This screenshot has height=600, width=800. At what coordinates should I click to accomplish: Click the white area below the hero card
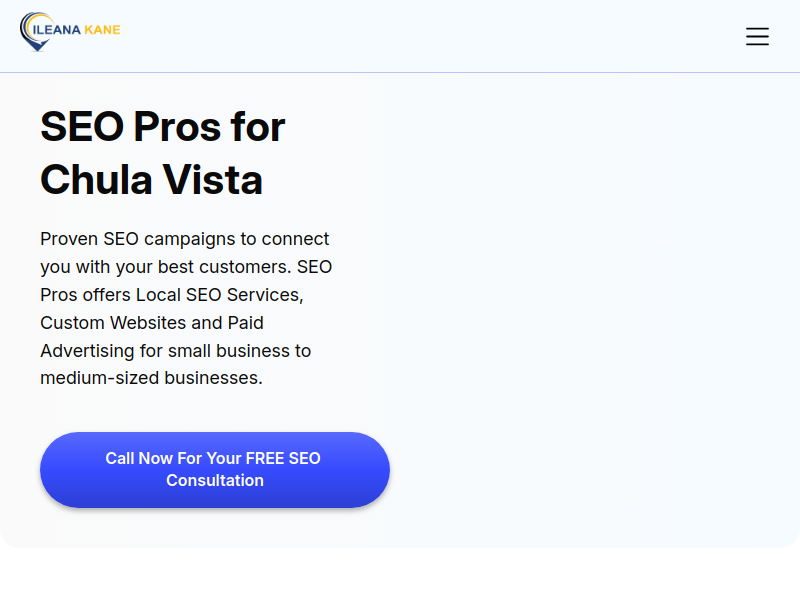click(400, 574)
